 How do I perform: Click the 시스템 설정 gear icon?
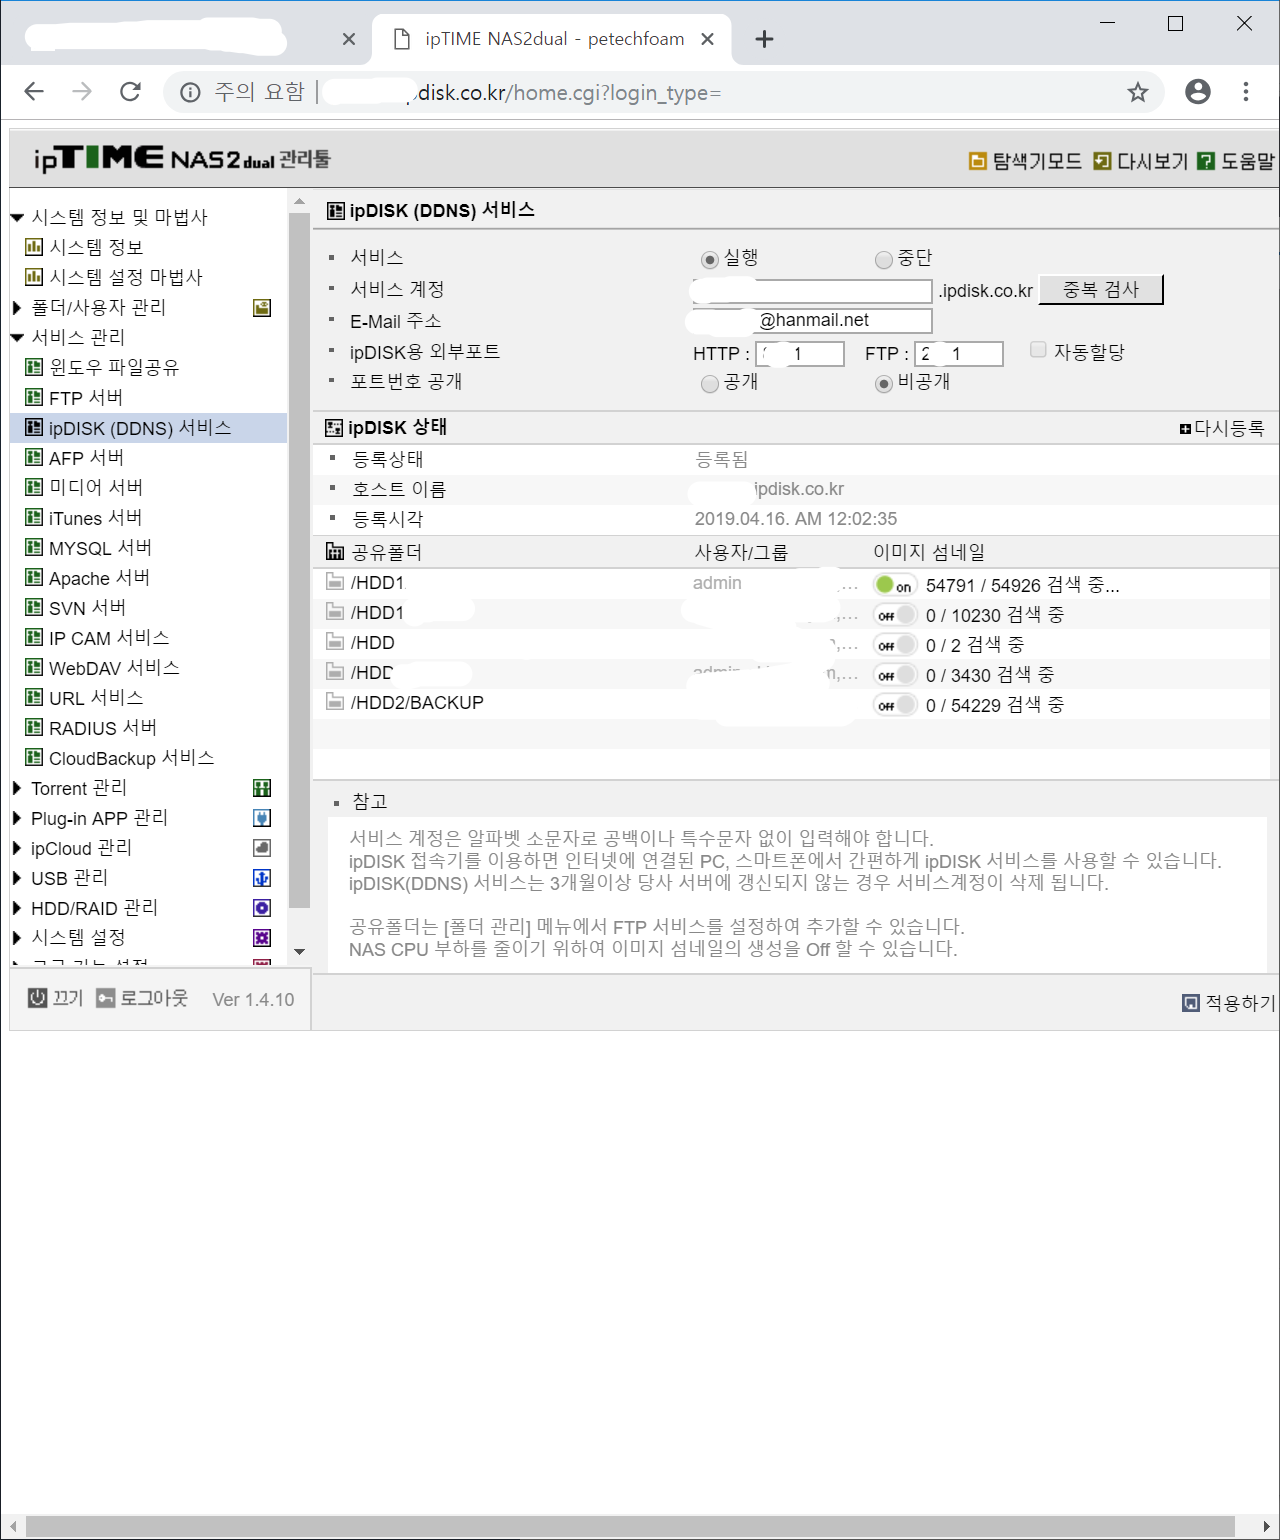(262, 938)
